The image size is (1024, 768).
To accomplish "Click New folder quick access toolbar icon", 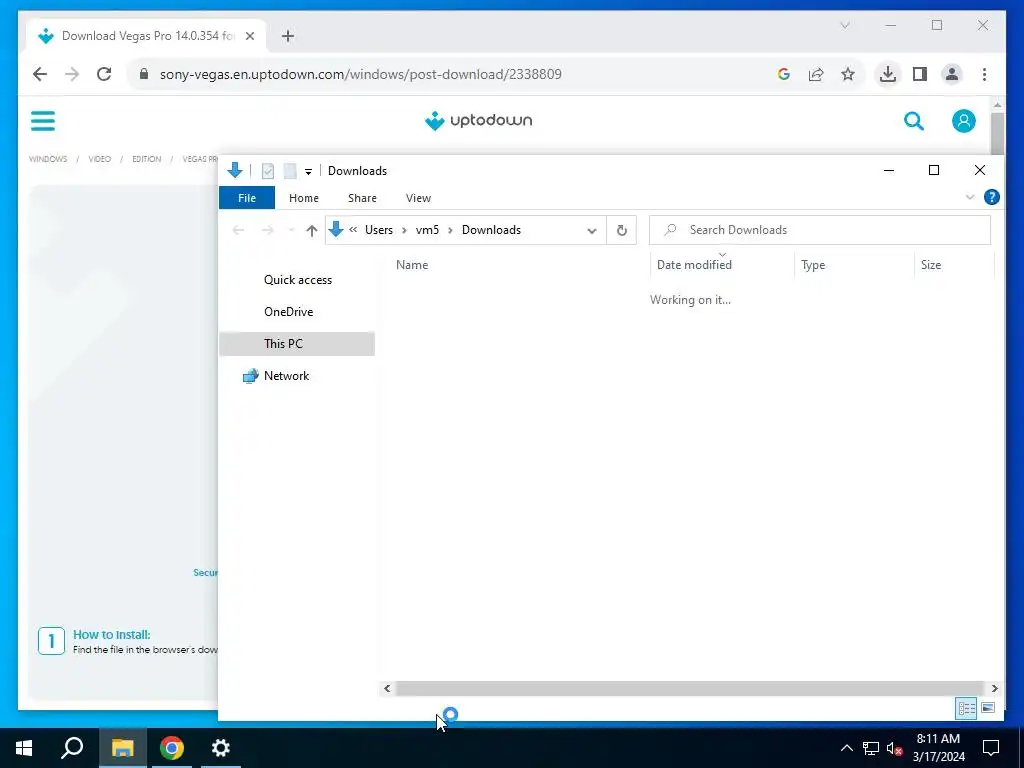I will (290, 171).
